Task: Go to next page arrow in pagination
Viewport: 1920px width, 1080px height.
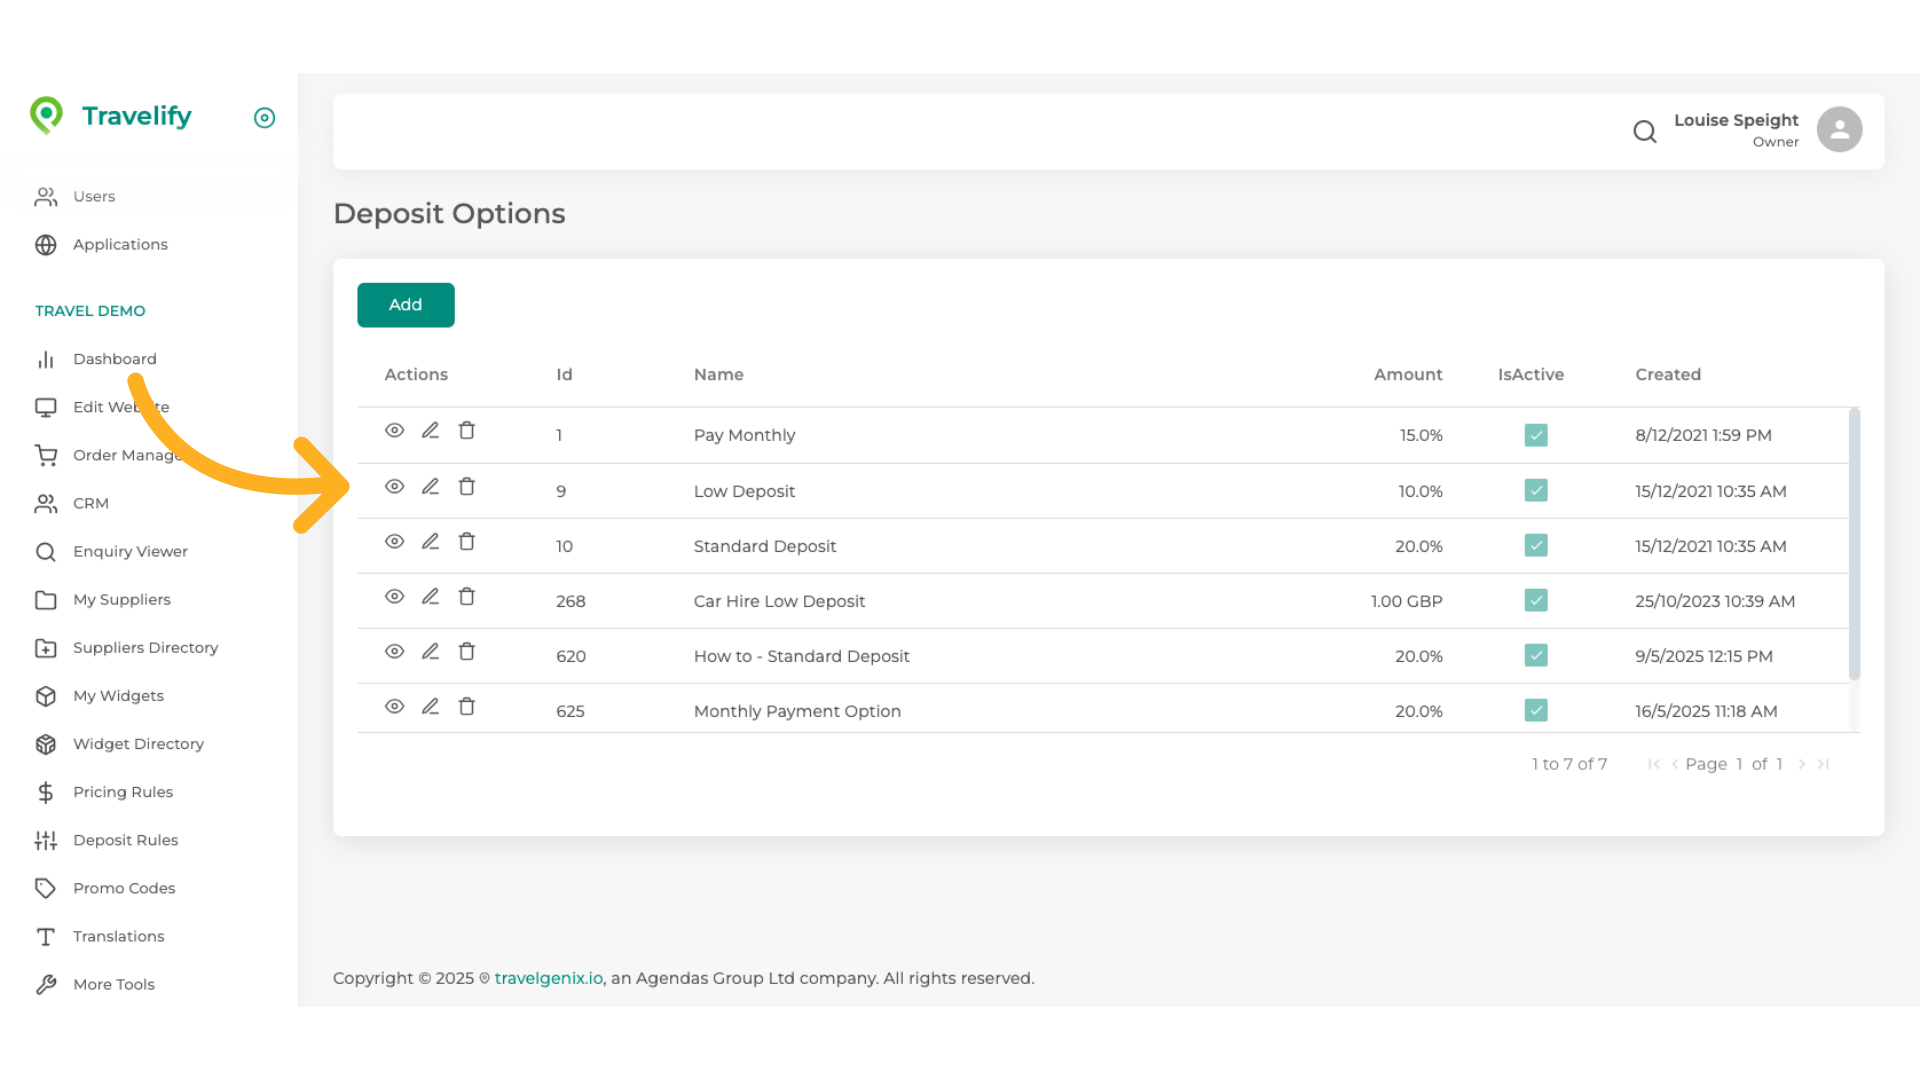Action: (x=1802, y=764)
